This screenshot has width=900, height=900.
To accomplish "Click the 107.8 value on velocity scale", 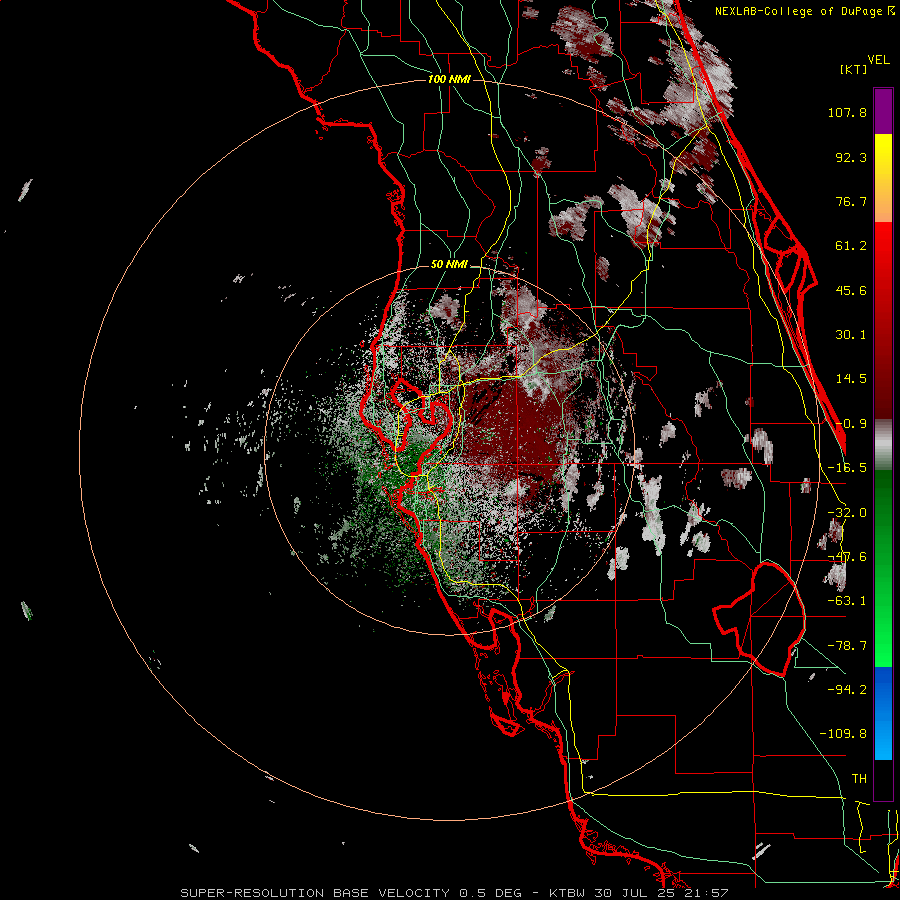I will [847, 112].
